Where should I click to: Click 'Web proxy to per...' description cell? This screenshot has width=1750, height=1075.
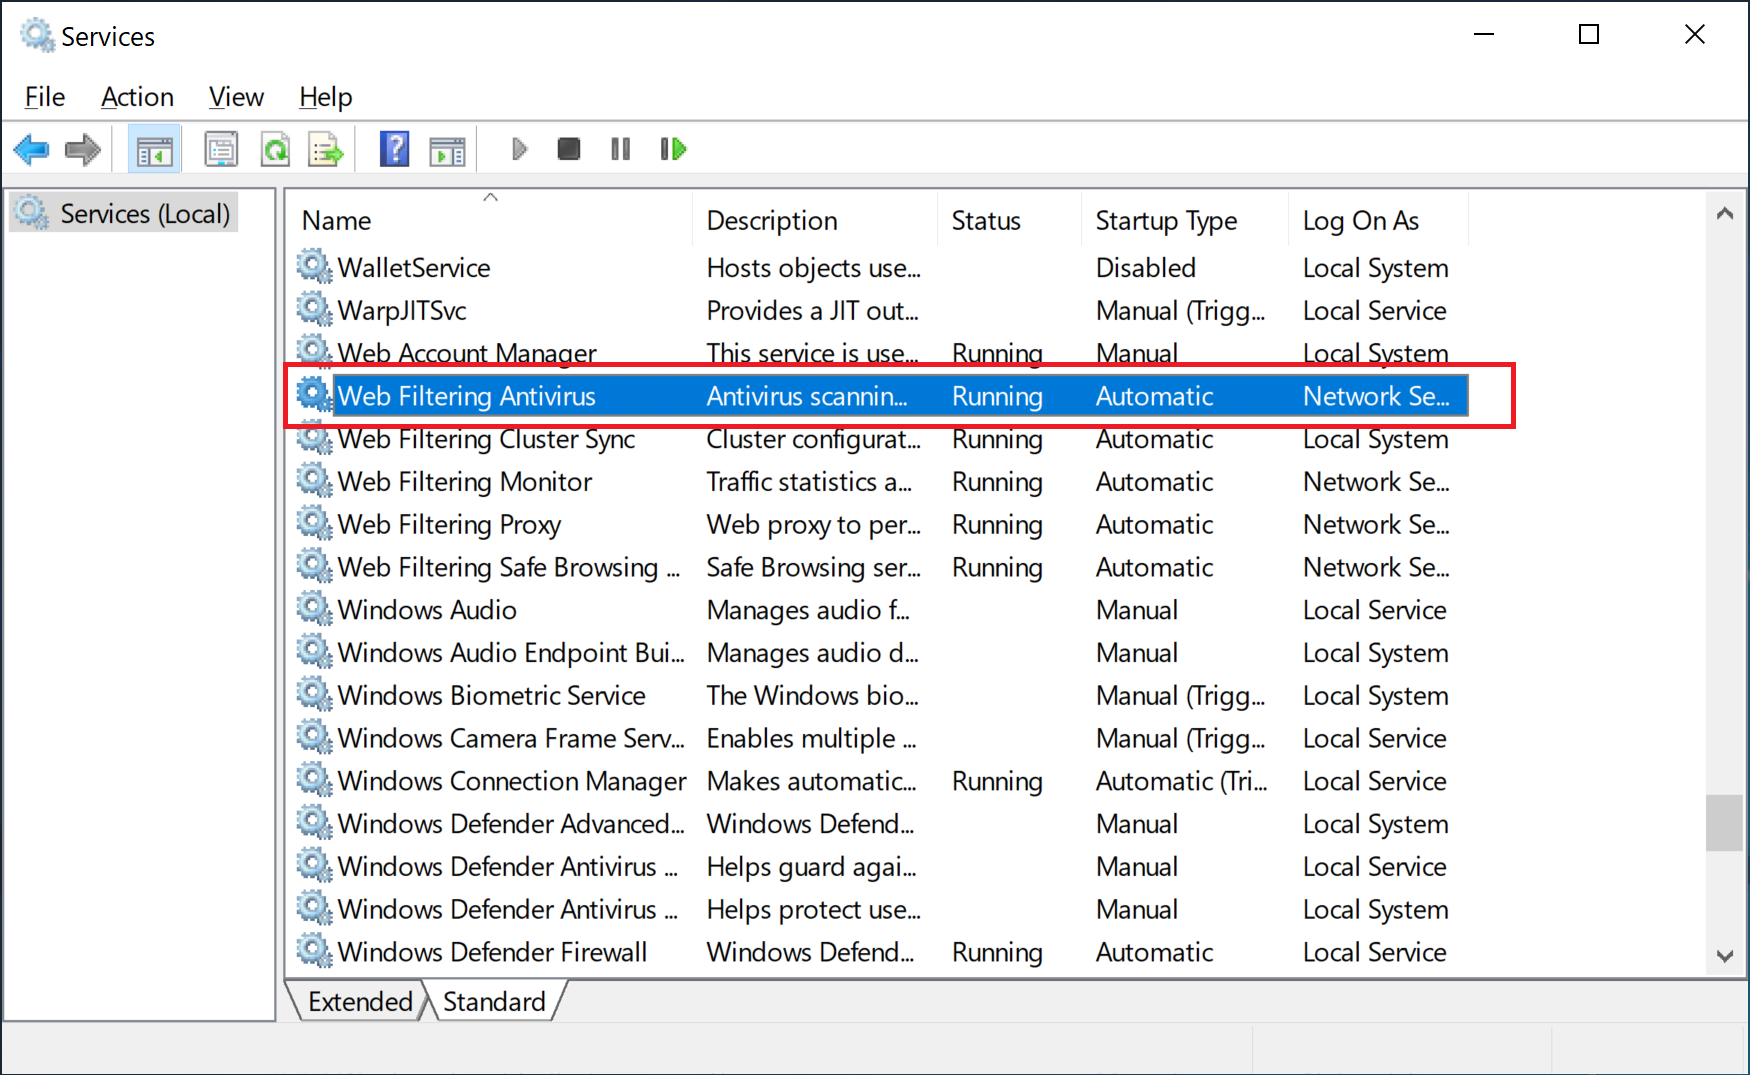pyautogui.click(x=813, y=525)
